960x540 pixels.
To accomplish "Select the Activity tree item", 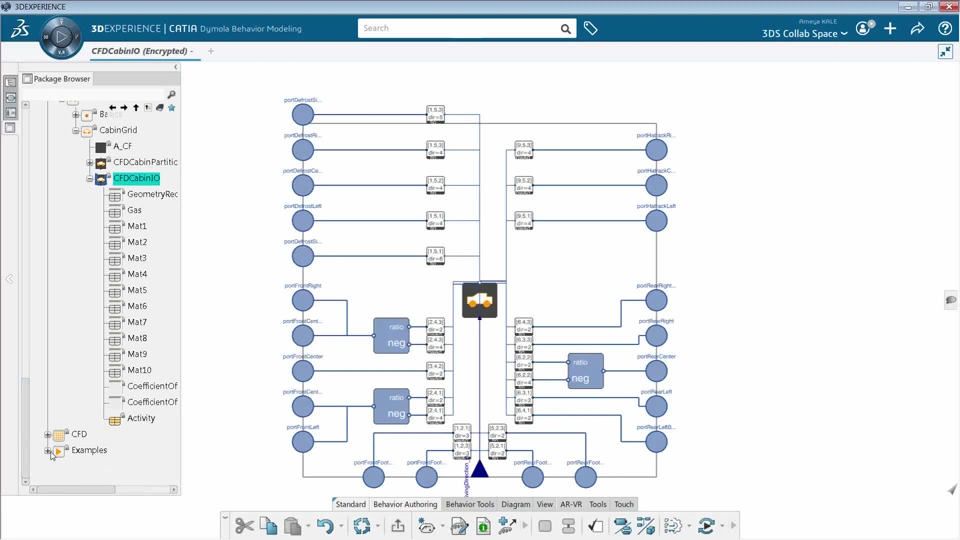I will 141,418.
